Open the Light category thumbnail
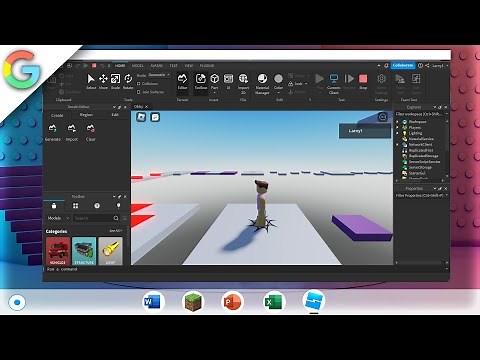This screenshot has width=480, height=360. tap(110, 251)
